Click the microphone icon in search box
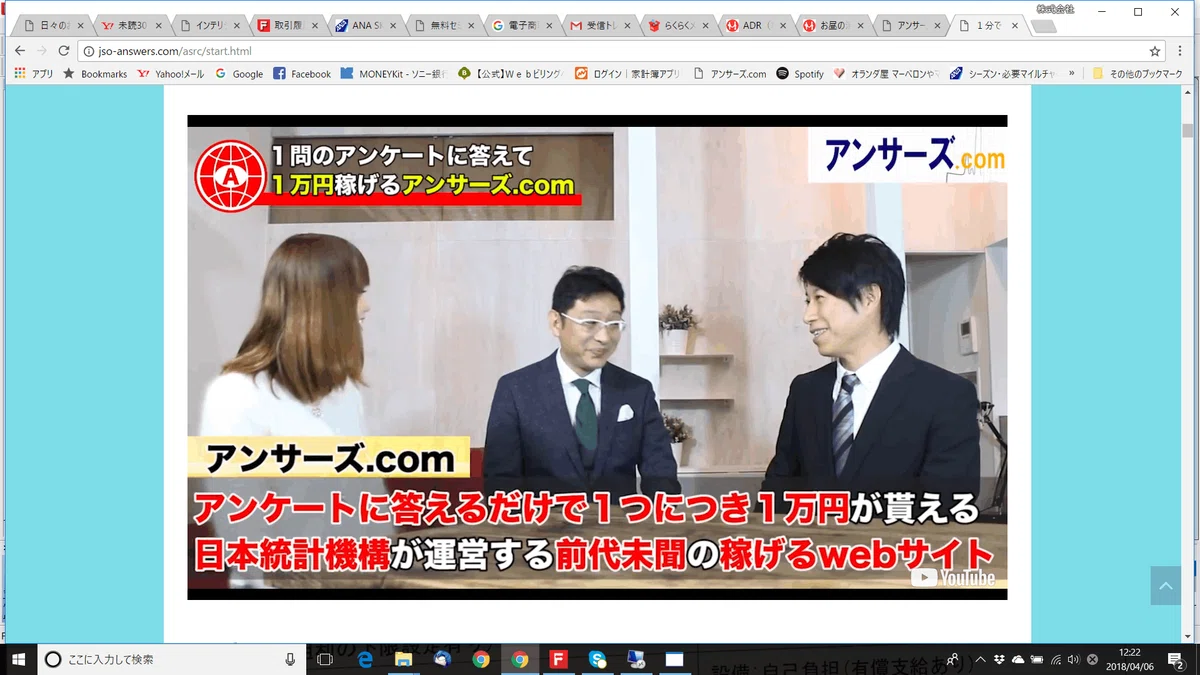 click(290, 659)
